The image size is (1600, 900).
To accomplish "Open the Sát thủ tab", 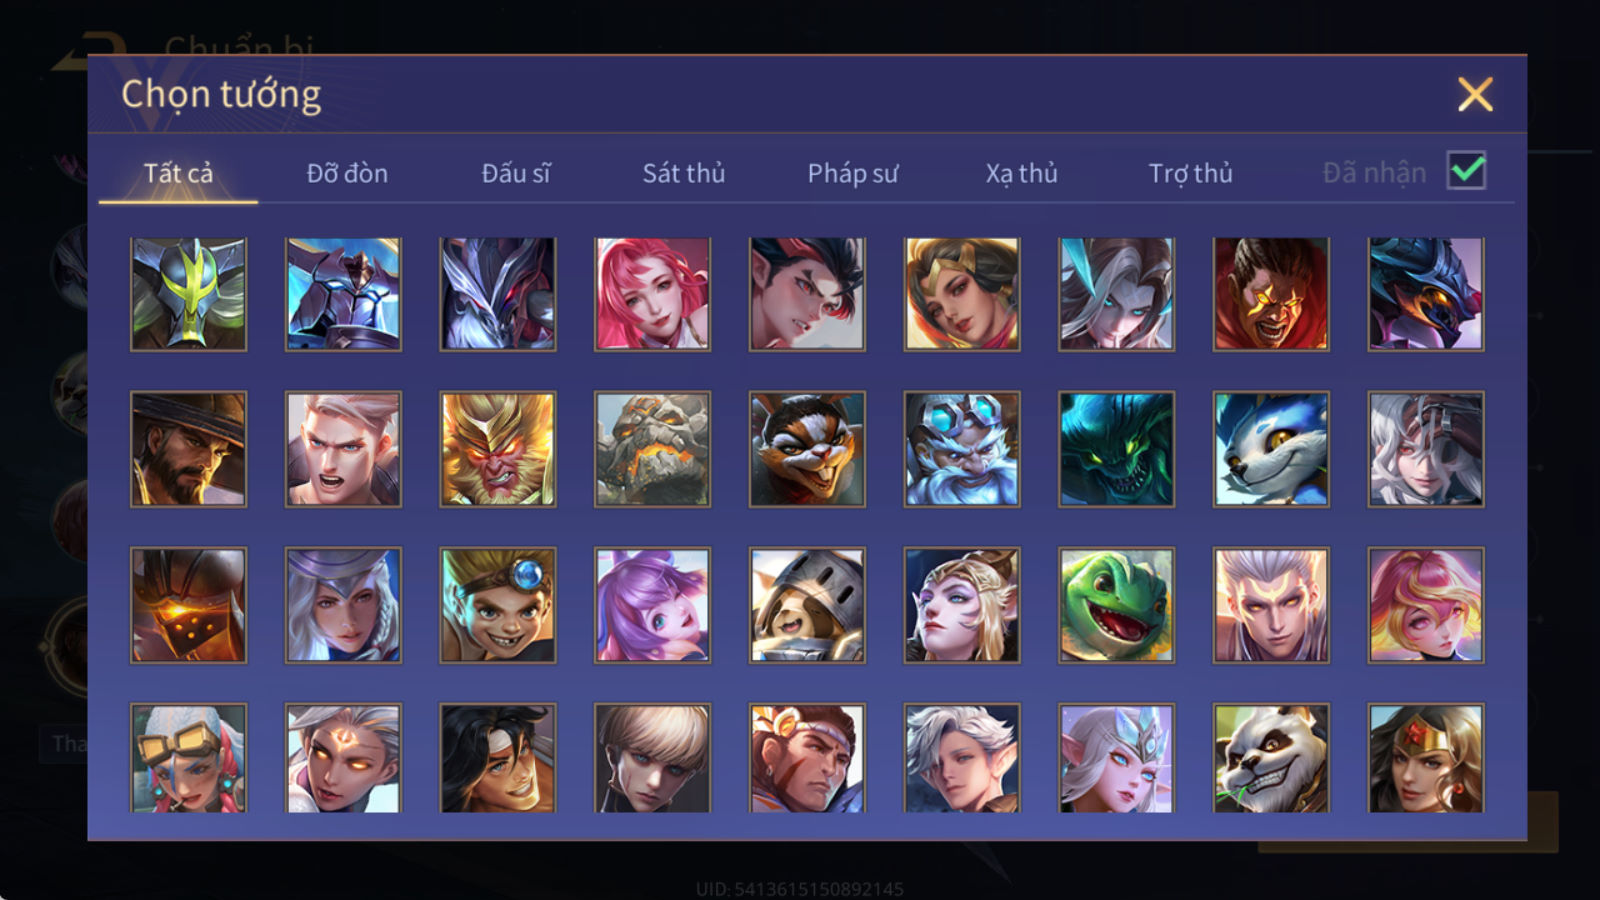I will click(x=683, y=173).
